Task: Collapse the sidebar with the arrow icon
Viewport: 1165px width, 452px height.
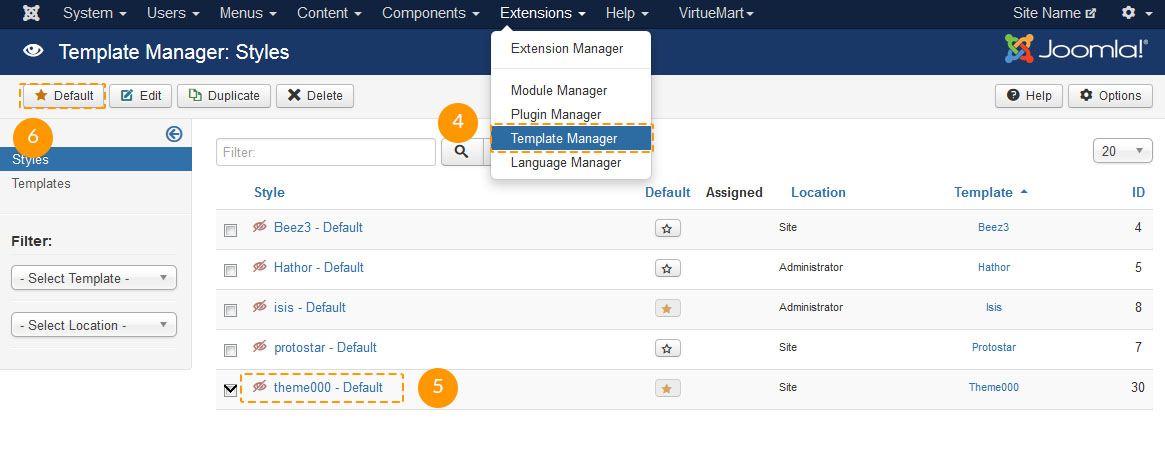Action: click(x=174, y=134)
